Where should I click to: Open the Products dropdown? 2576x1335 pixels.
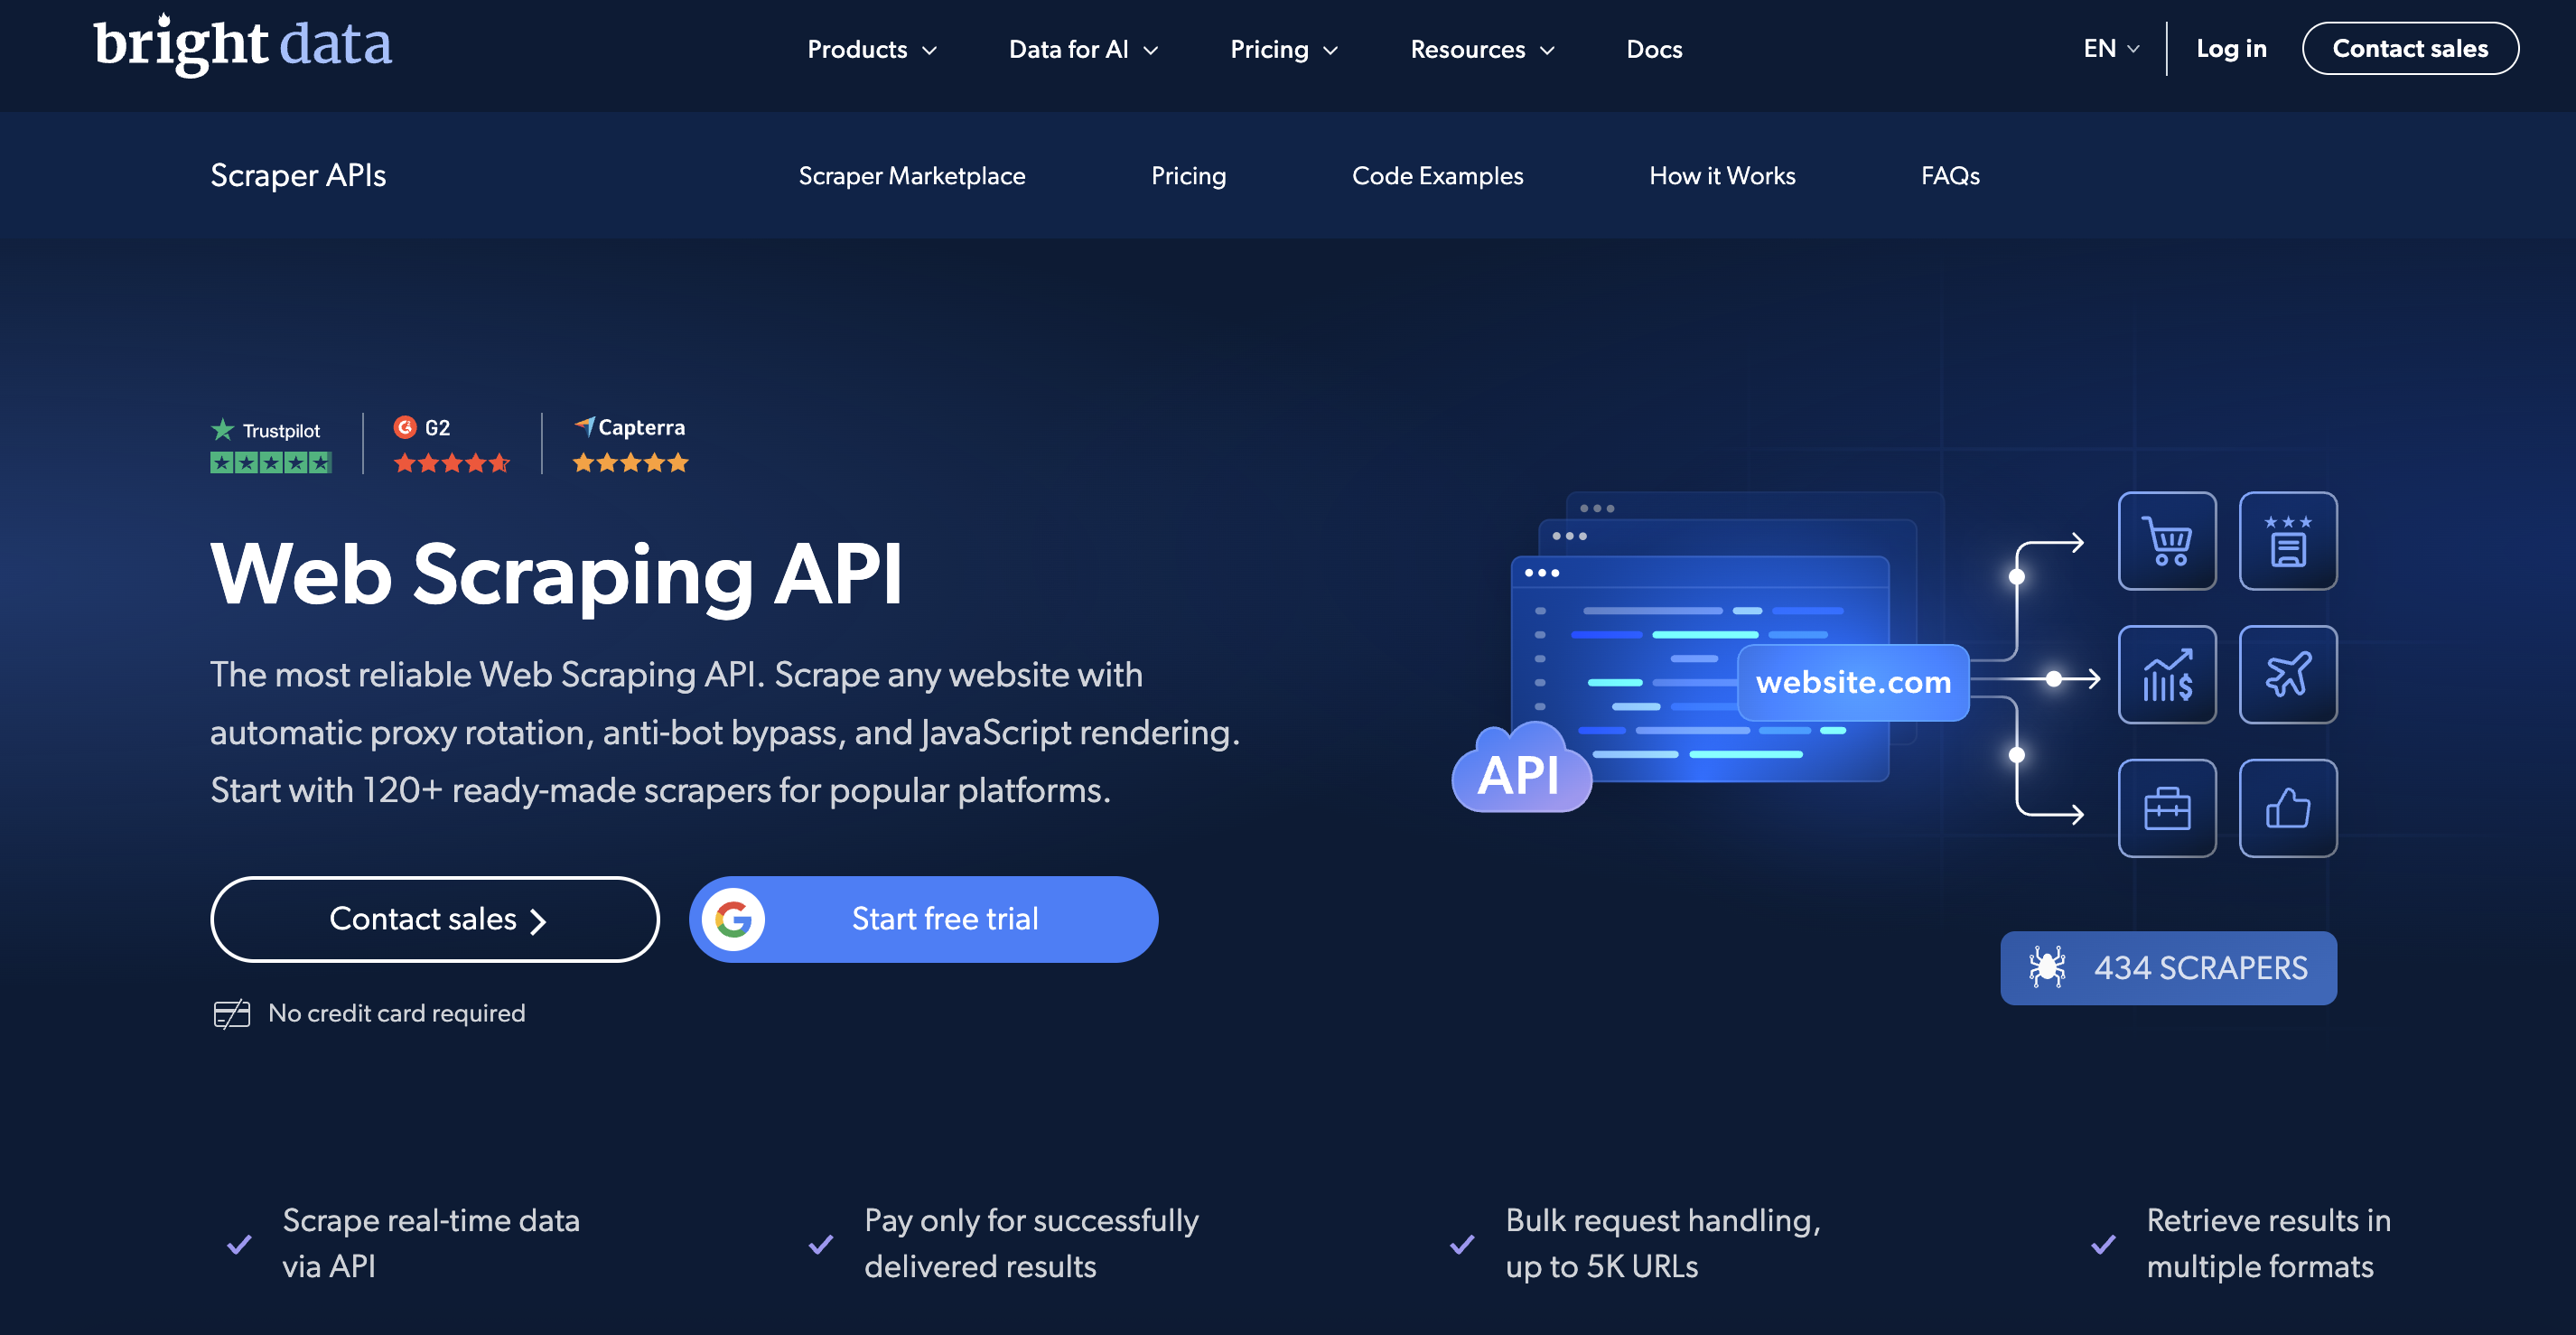coord(869,48)
